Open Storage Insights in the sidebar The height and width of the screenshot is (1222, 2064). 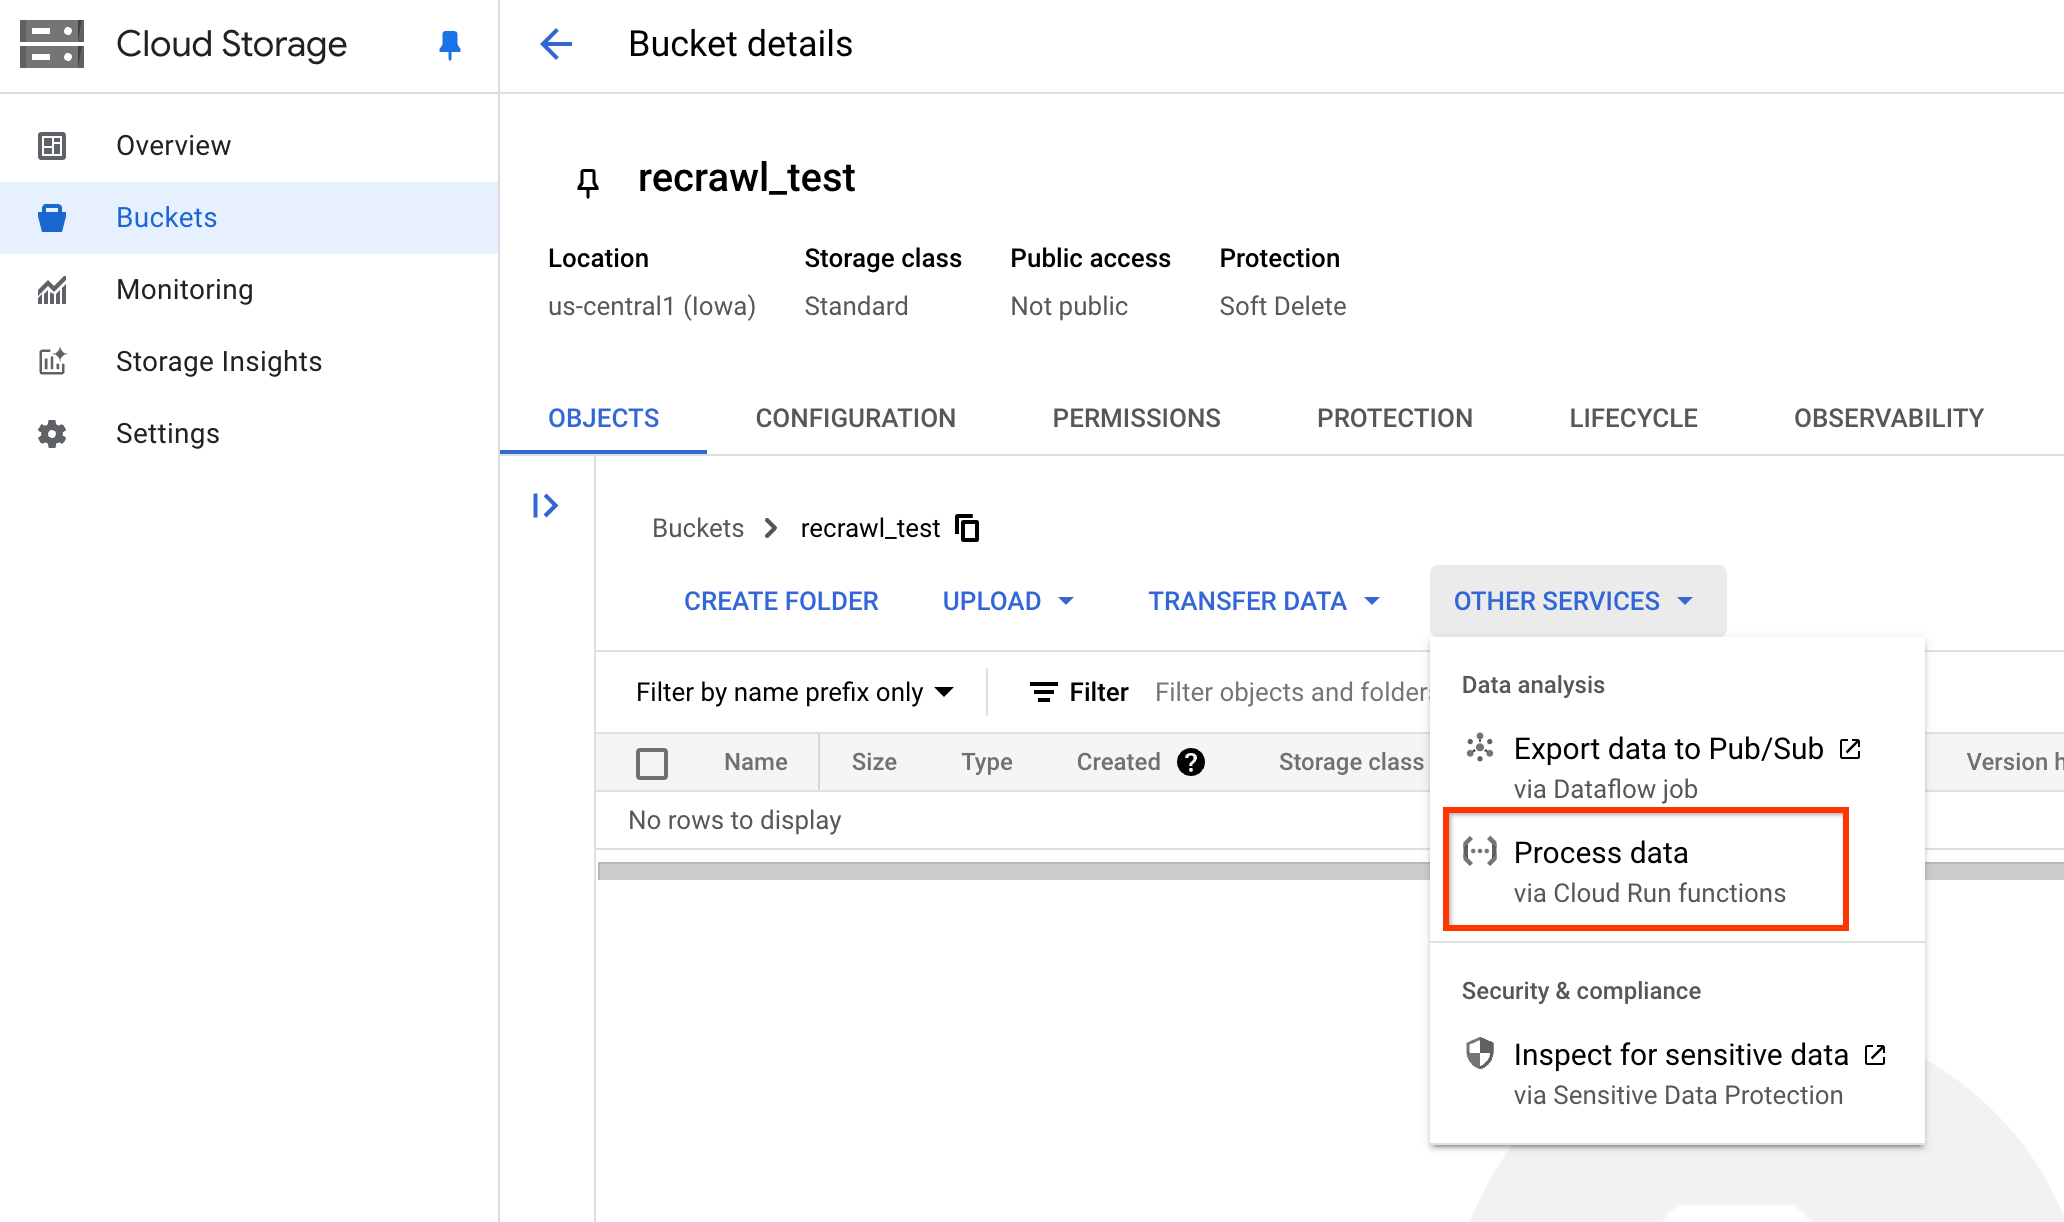250,362
